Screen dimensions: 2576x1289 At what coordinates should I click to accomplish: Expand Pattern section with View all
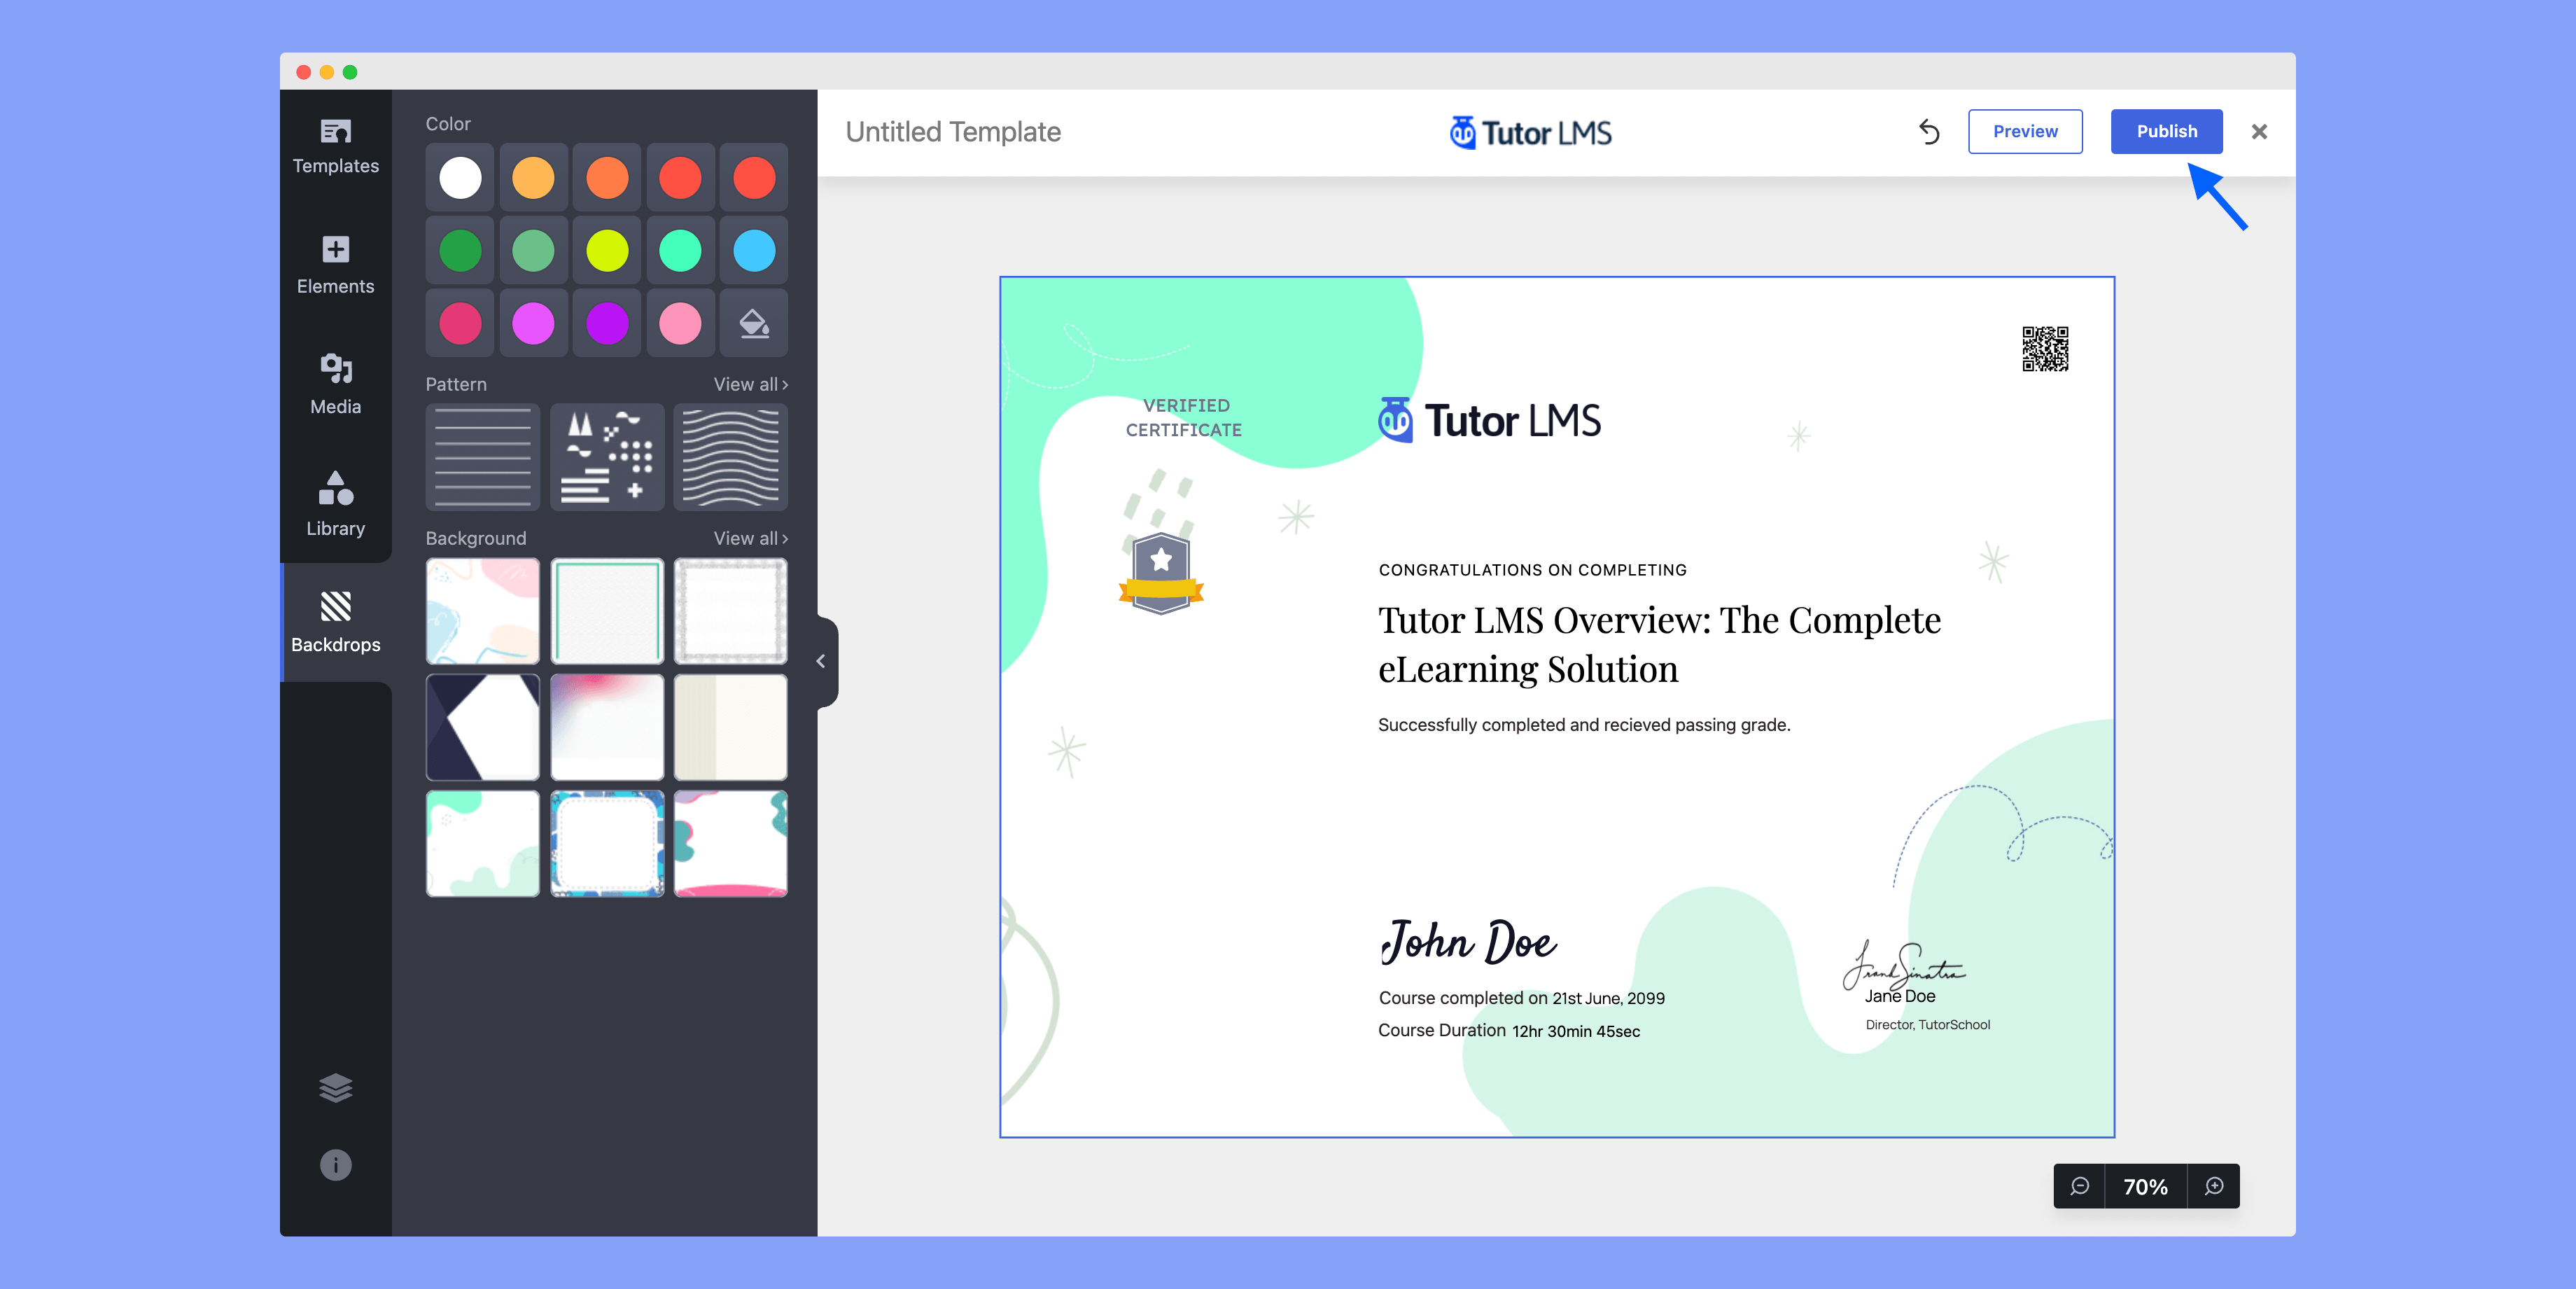point(750,384)
